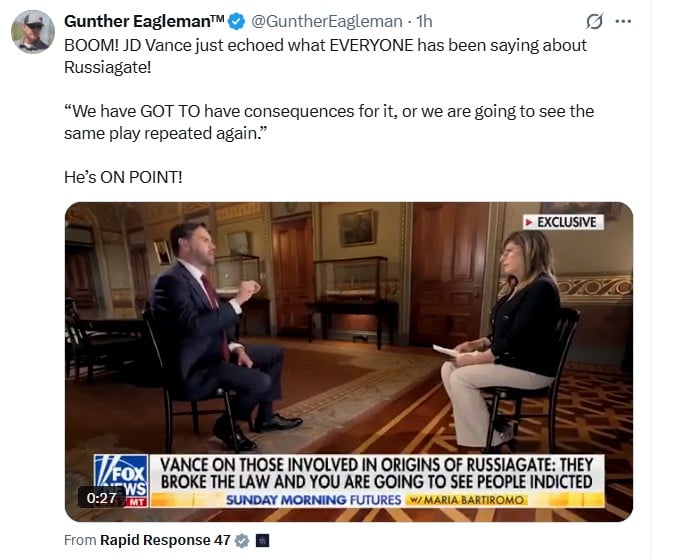Open Gunther Eagleman's profile picture
The image size is (684, 559).
tap(33, 32)
